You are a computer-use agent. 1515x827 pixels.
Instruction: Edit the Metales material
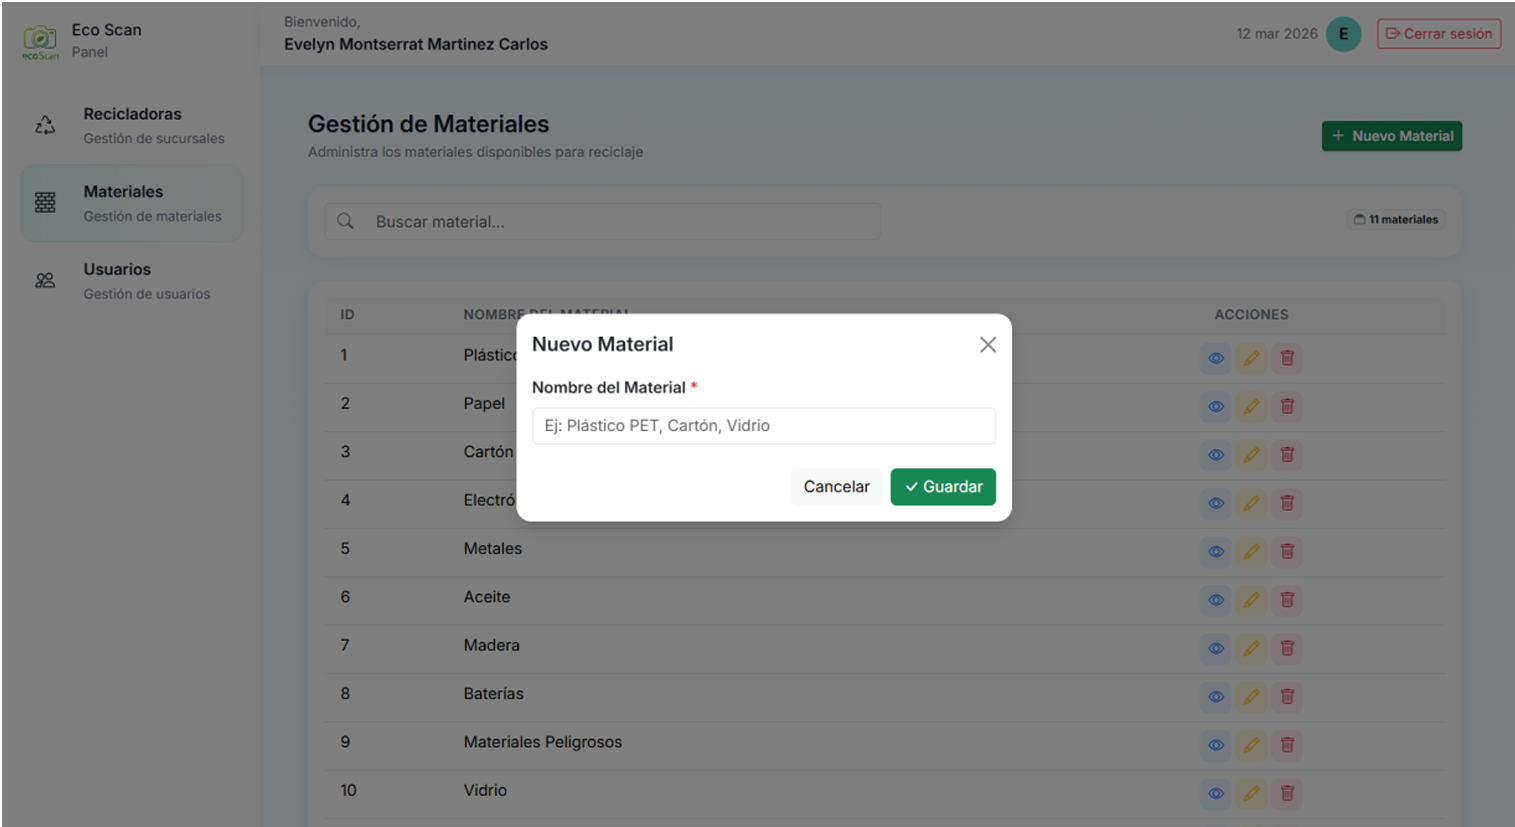1251,551
